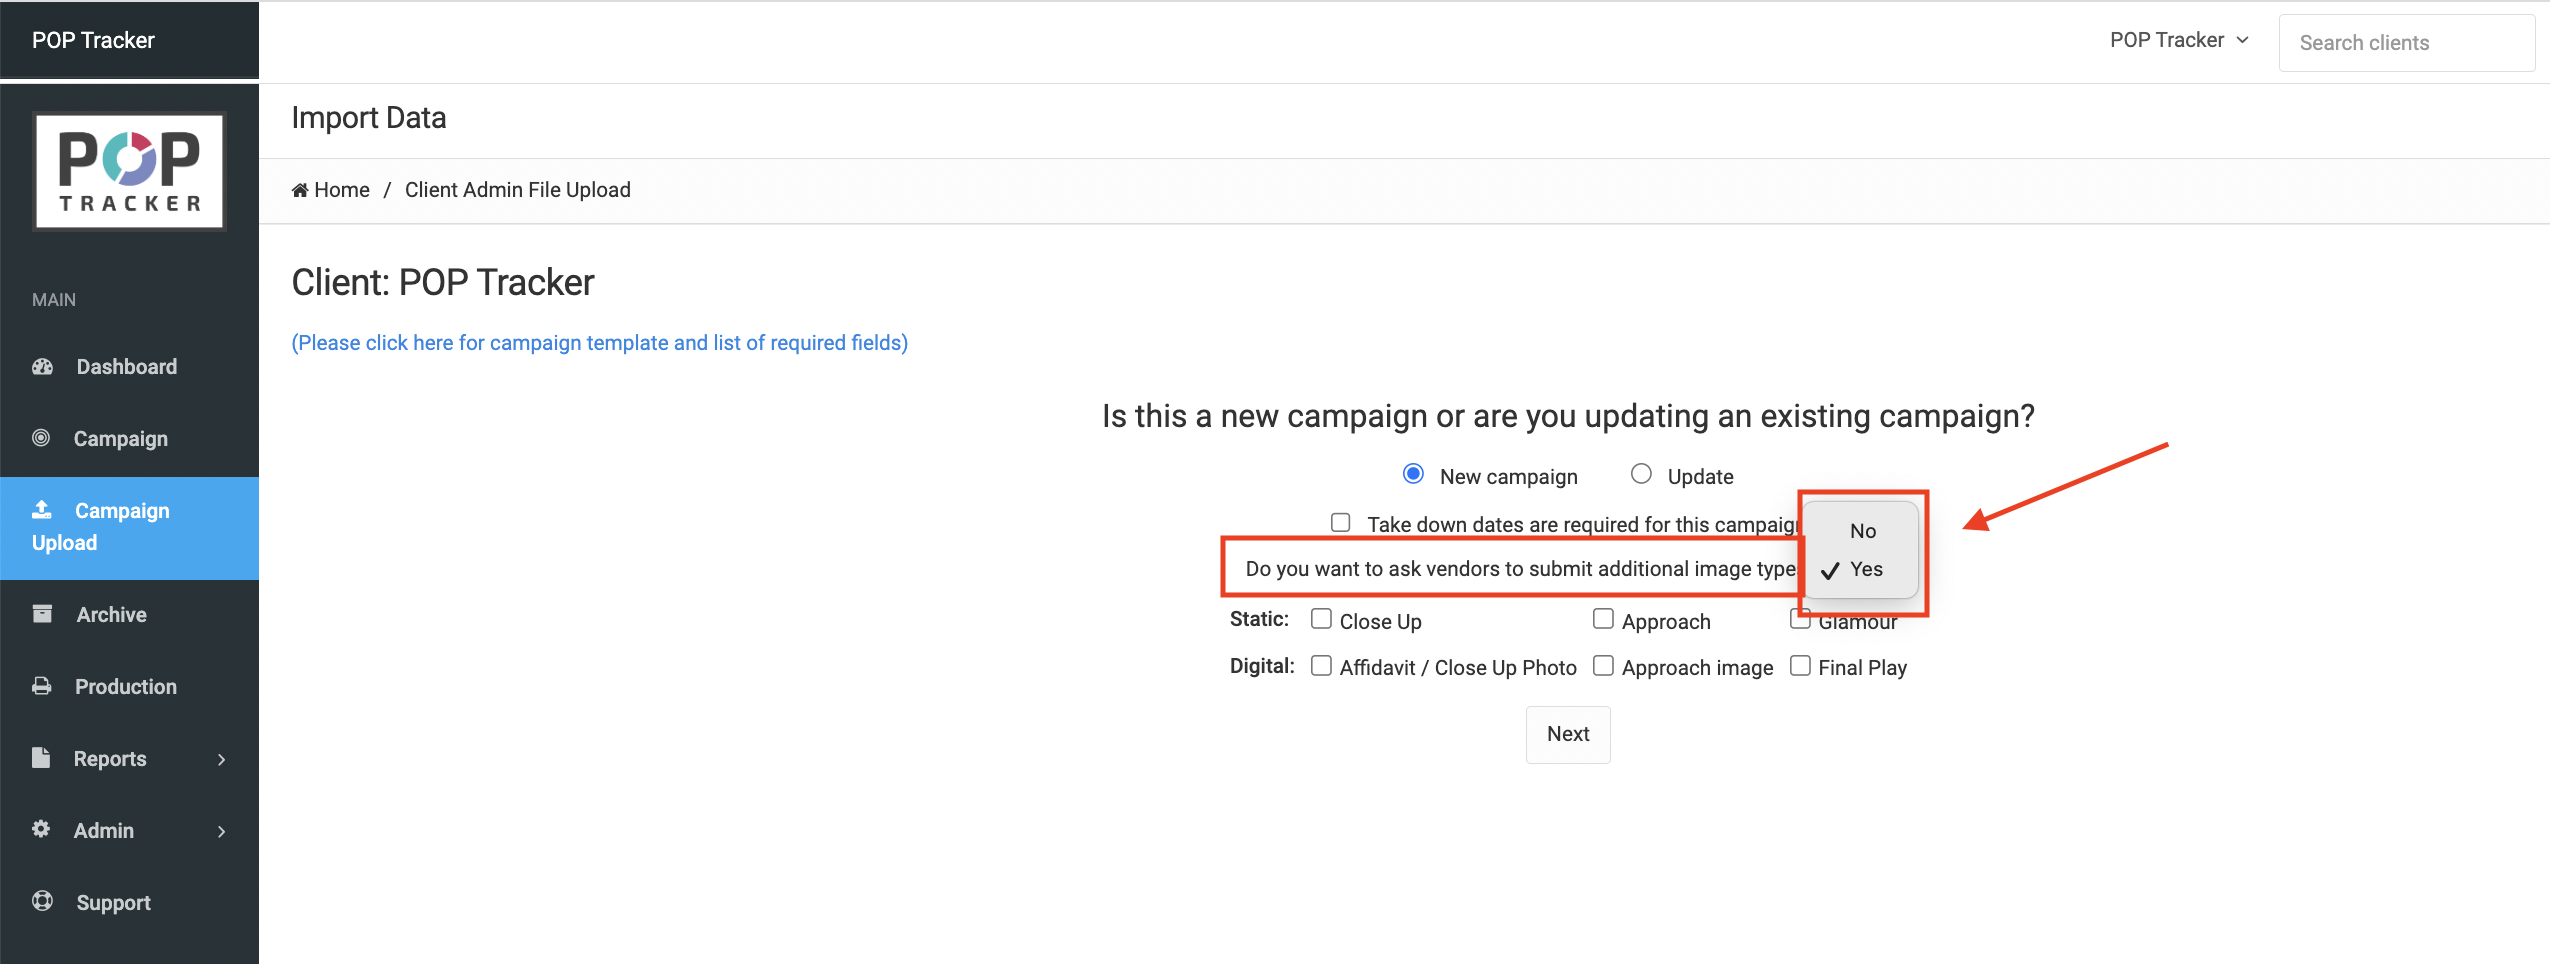This screenshot has height=964, width=2550.
Task: Click the Client: POP Tracker heading
Action: (443, 283)
